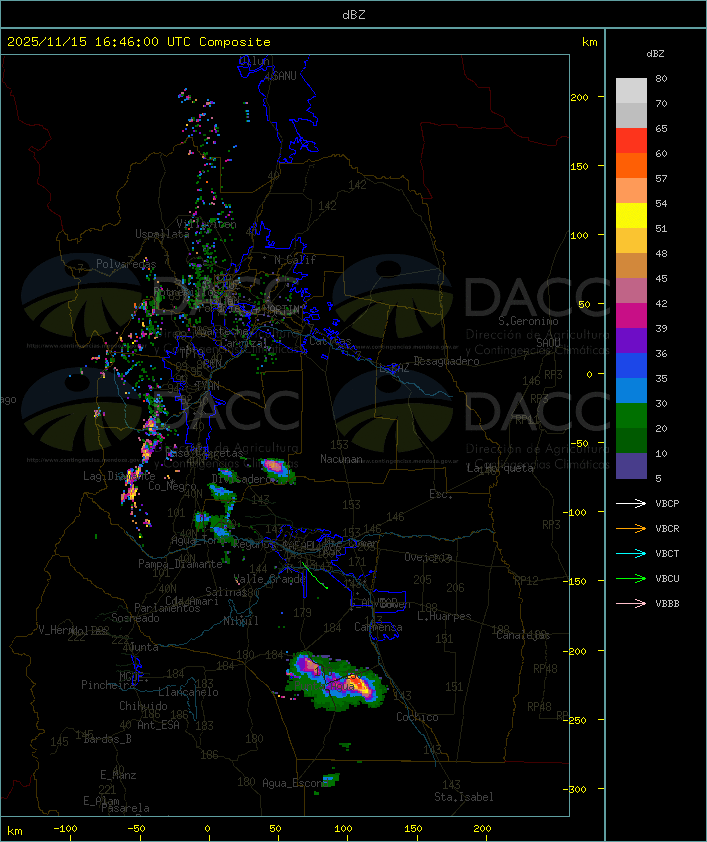
Task: Click the S.Geronimo place label
Action: click(528, 321)
